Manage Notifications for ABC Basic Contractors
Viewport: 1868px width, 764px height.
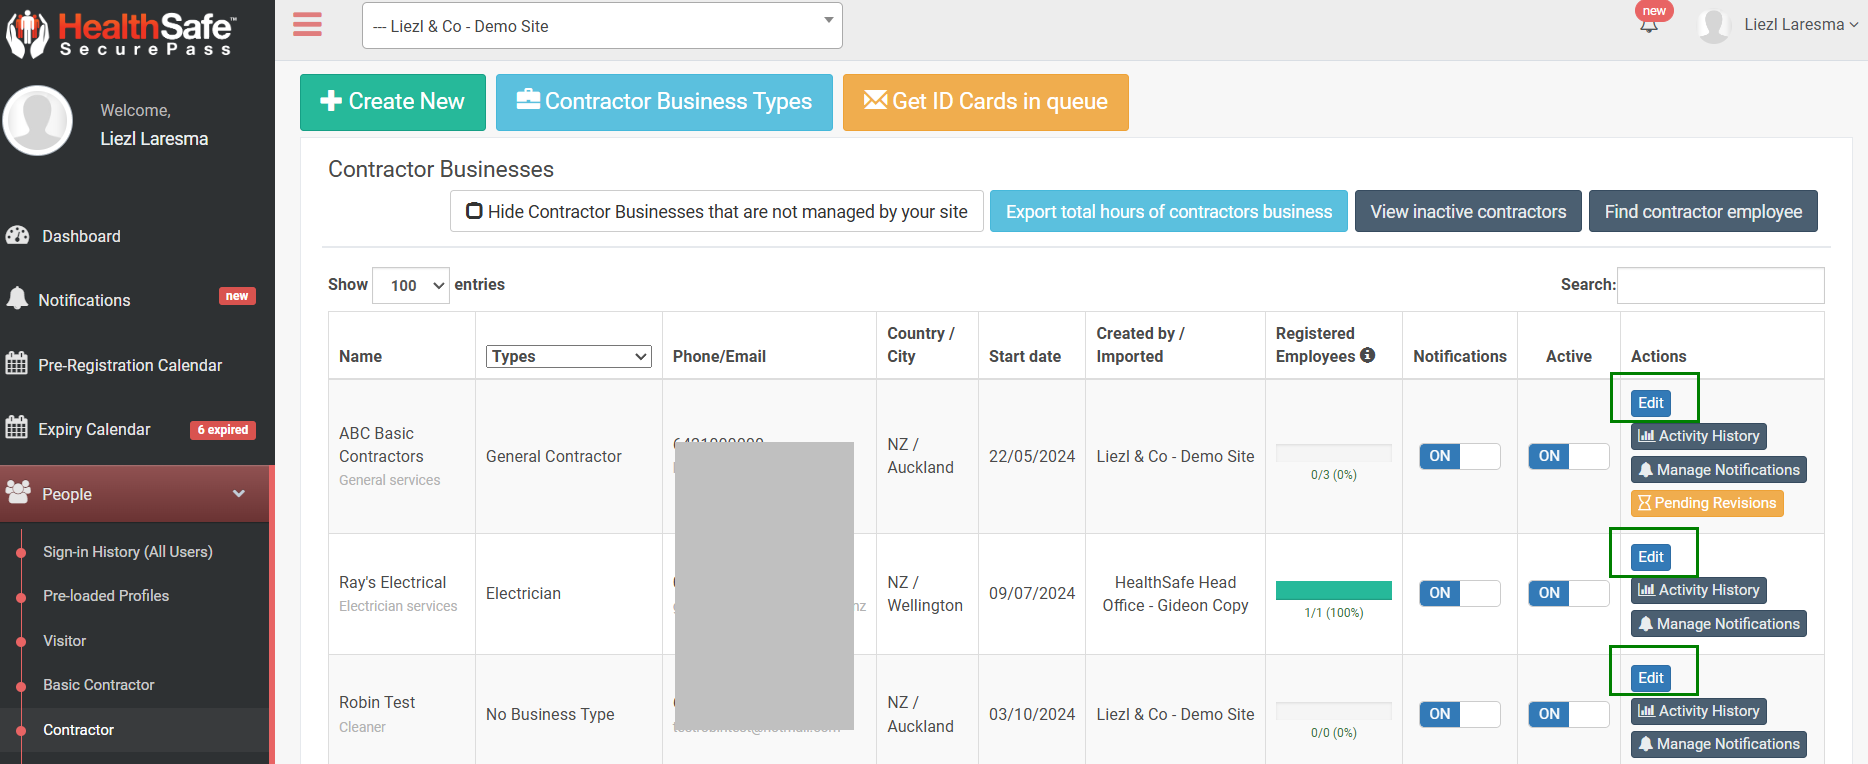click(1719, 470)
